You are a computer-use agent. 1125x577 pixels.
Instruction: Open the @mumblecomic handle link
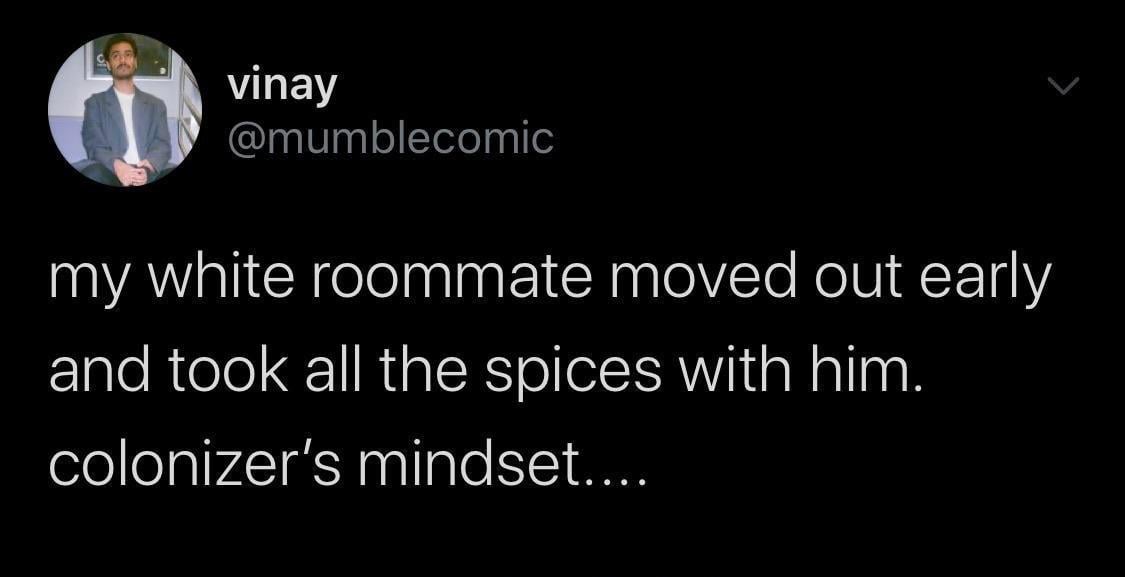pyautogui.click(x=391, y=139)
